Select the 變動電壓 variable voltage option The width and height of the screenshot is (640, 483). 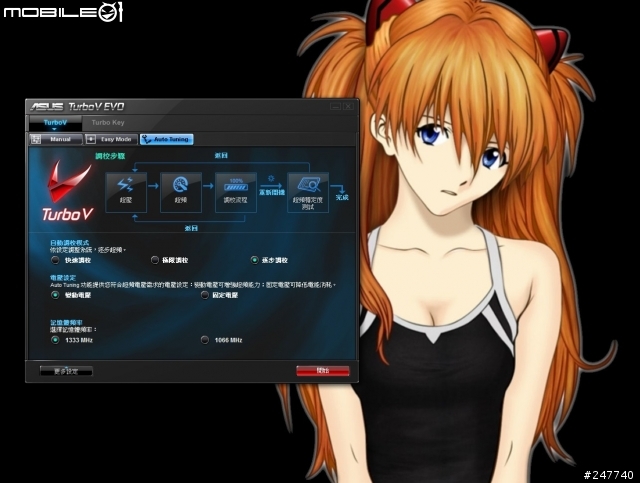[x=55, y=295]
